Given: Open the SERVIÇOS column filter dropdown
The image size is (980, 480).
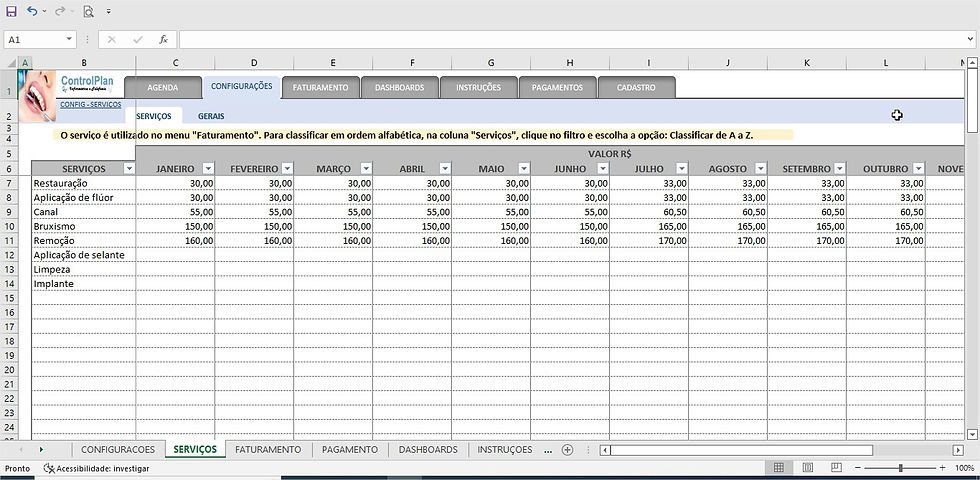Looking at the screenshot, I should pos(129,169).
